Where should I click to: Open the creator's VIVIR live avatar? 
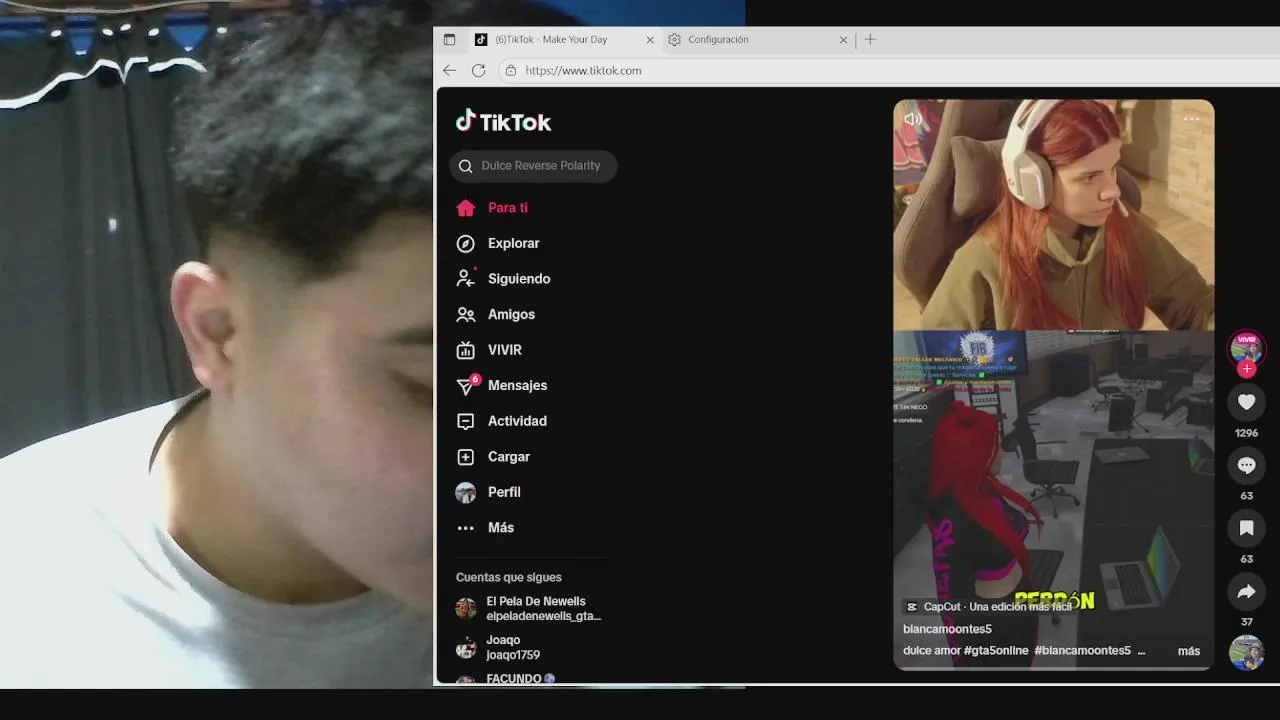tap(1246, 348)
